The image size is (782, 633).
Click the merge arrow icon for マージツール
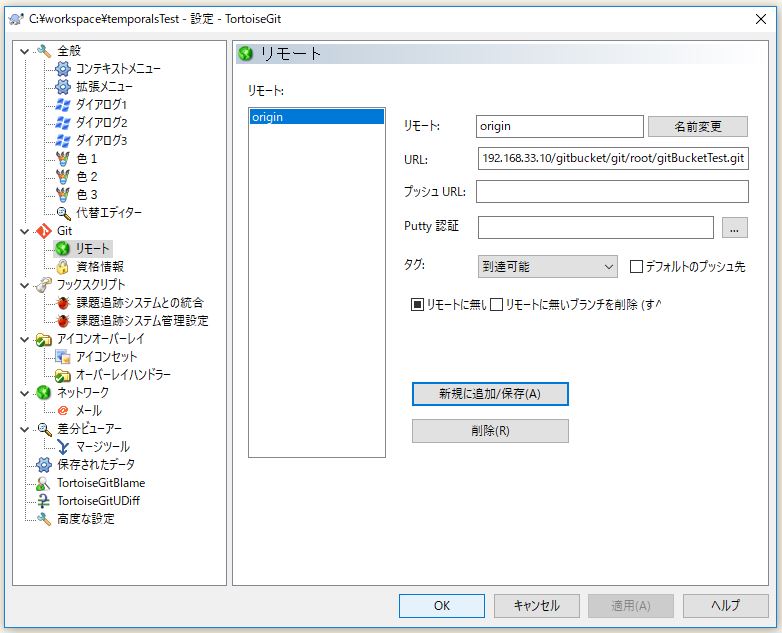pos(63,447)
